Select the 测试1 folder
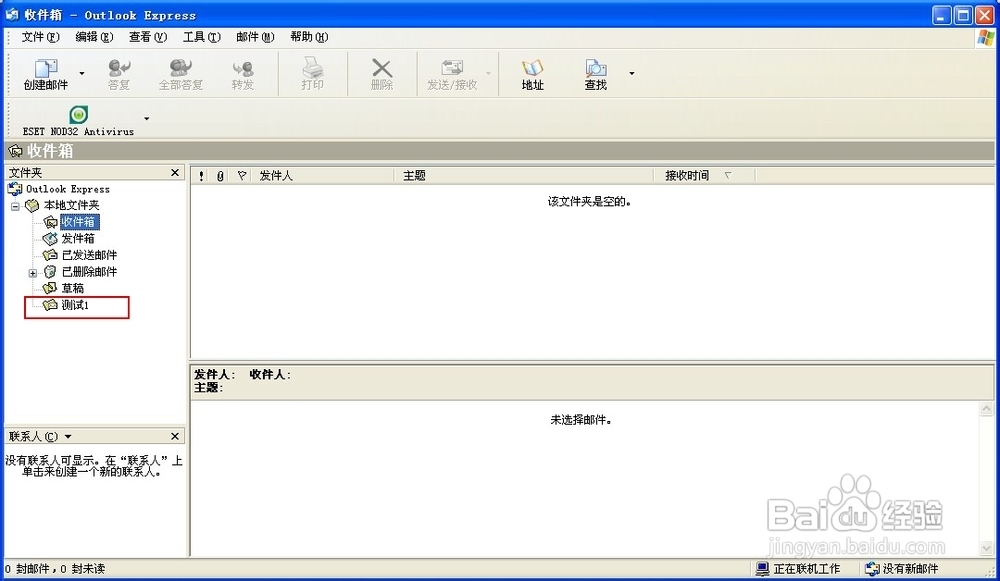1000x581 pixels. coord(74,305)
